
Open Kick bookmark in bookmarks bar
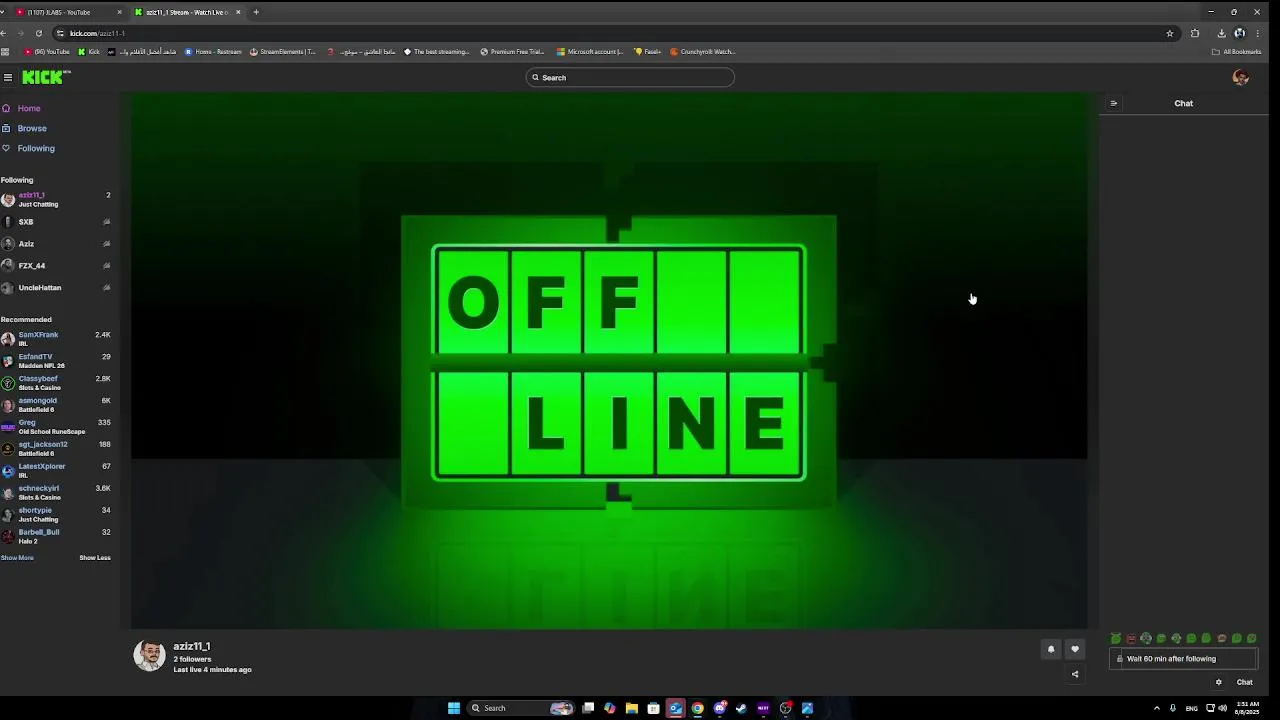tap(89, 52)
